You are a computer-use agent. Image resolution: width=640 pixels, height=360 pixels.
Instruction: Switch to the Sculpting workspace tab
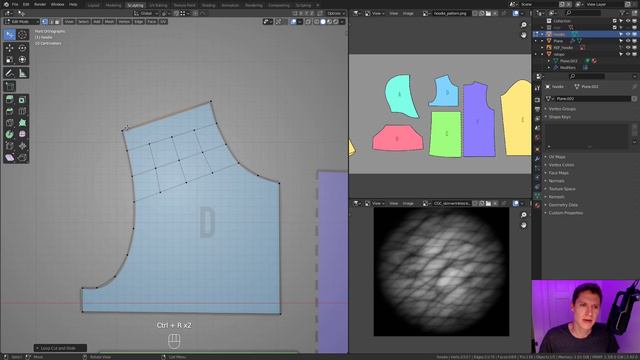(135, 5)
